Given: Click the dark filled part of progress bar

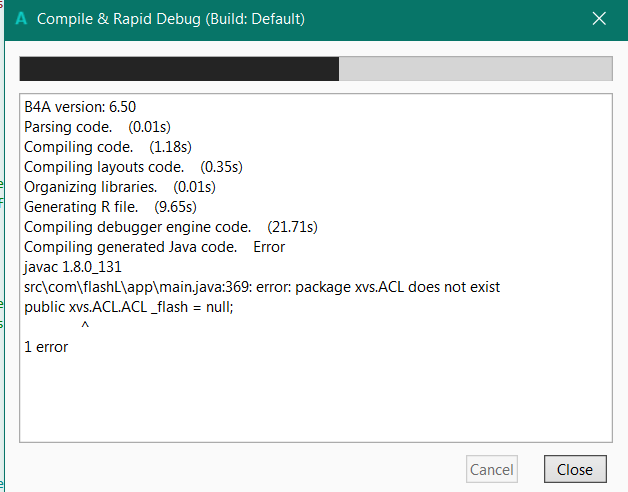Looking at the screenshot, I should click(179, 68).
